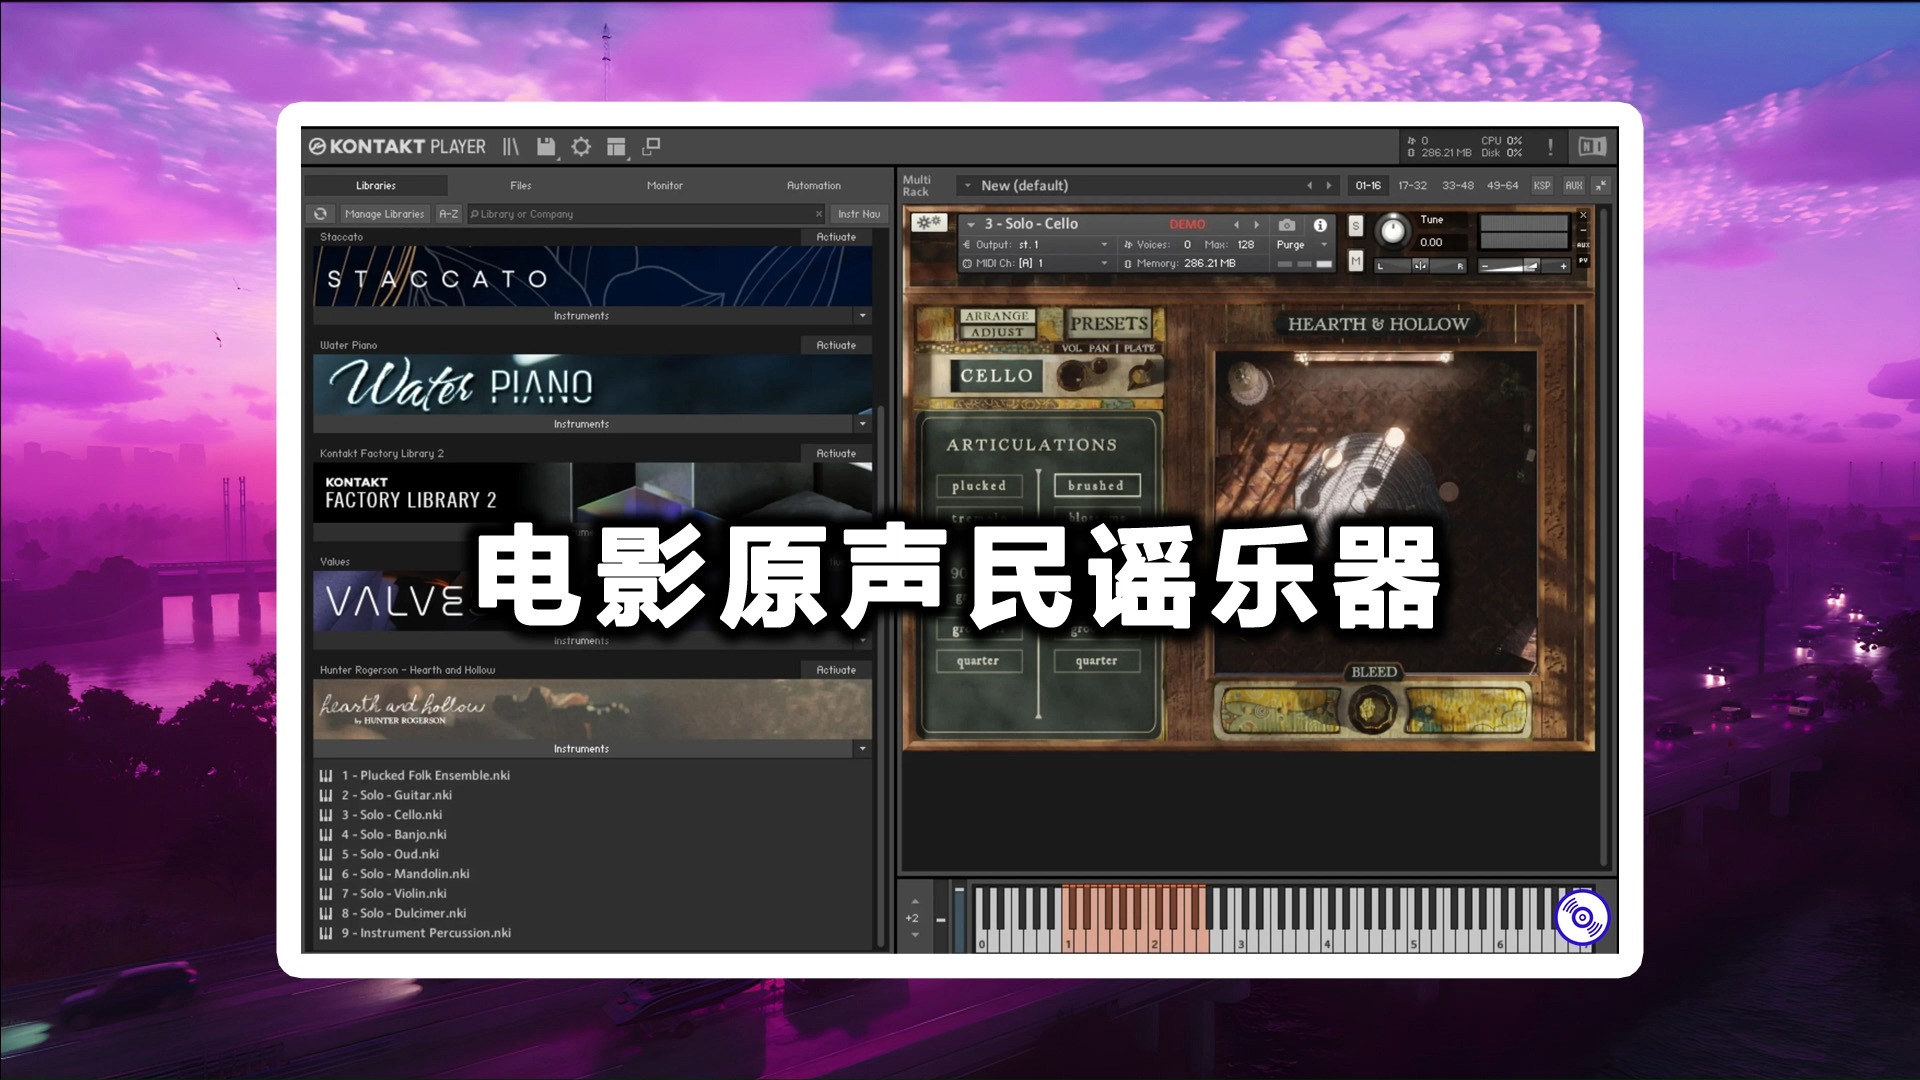Open instrument name dropdown arrow
Screen dimensions: 1920x1080
point(971,225)
